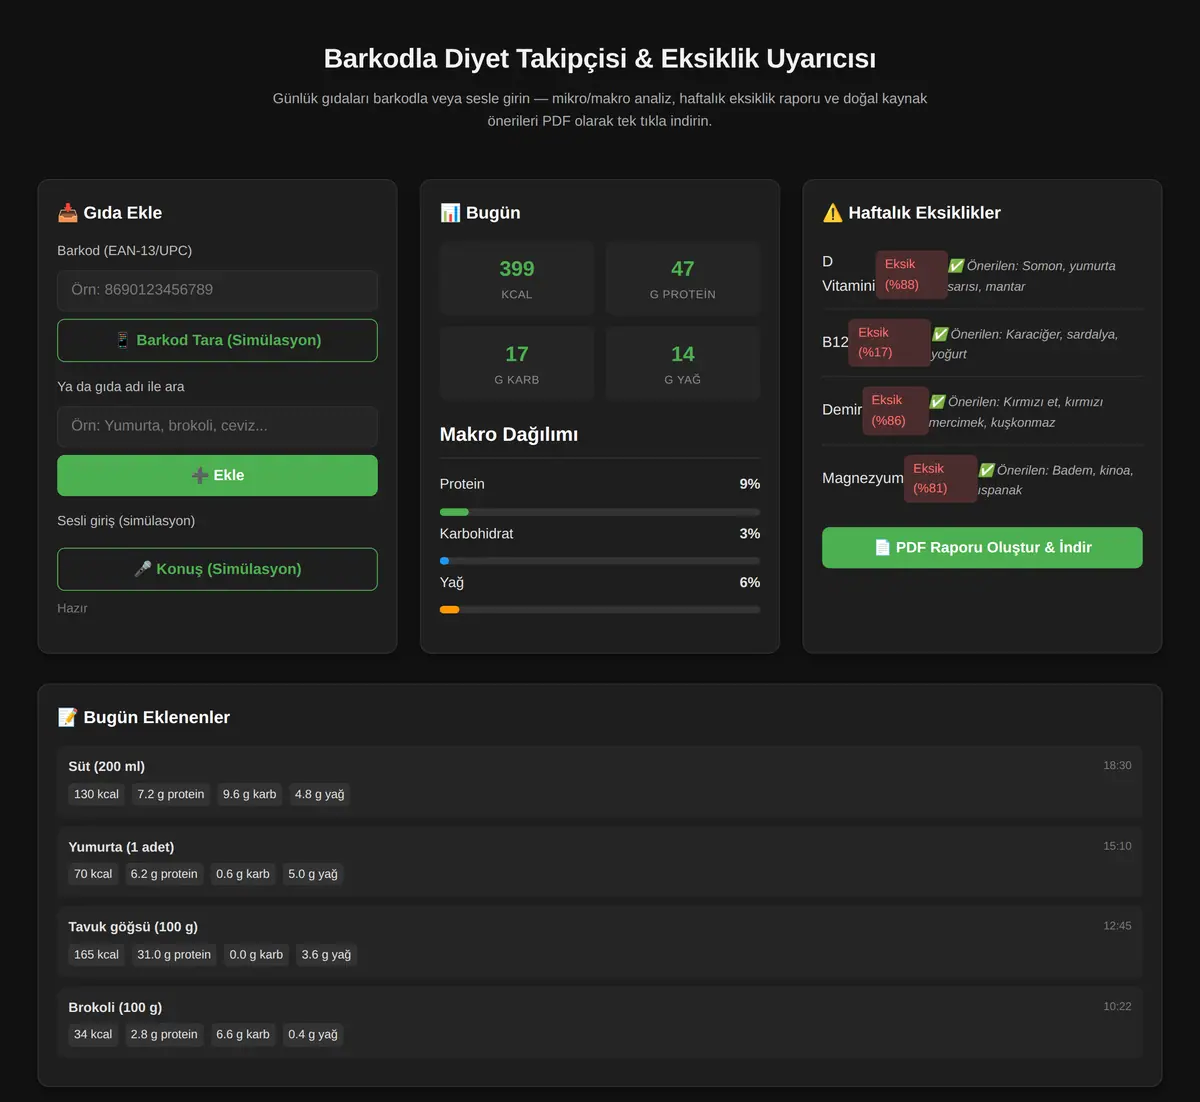
Task: Click the Barkodla Diyet Takipçisi page title
Action: (600, 58)
